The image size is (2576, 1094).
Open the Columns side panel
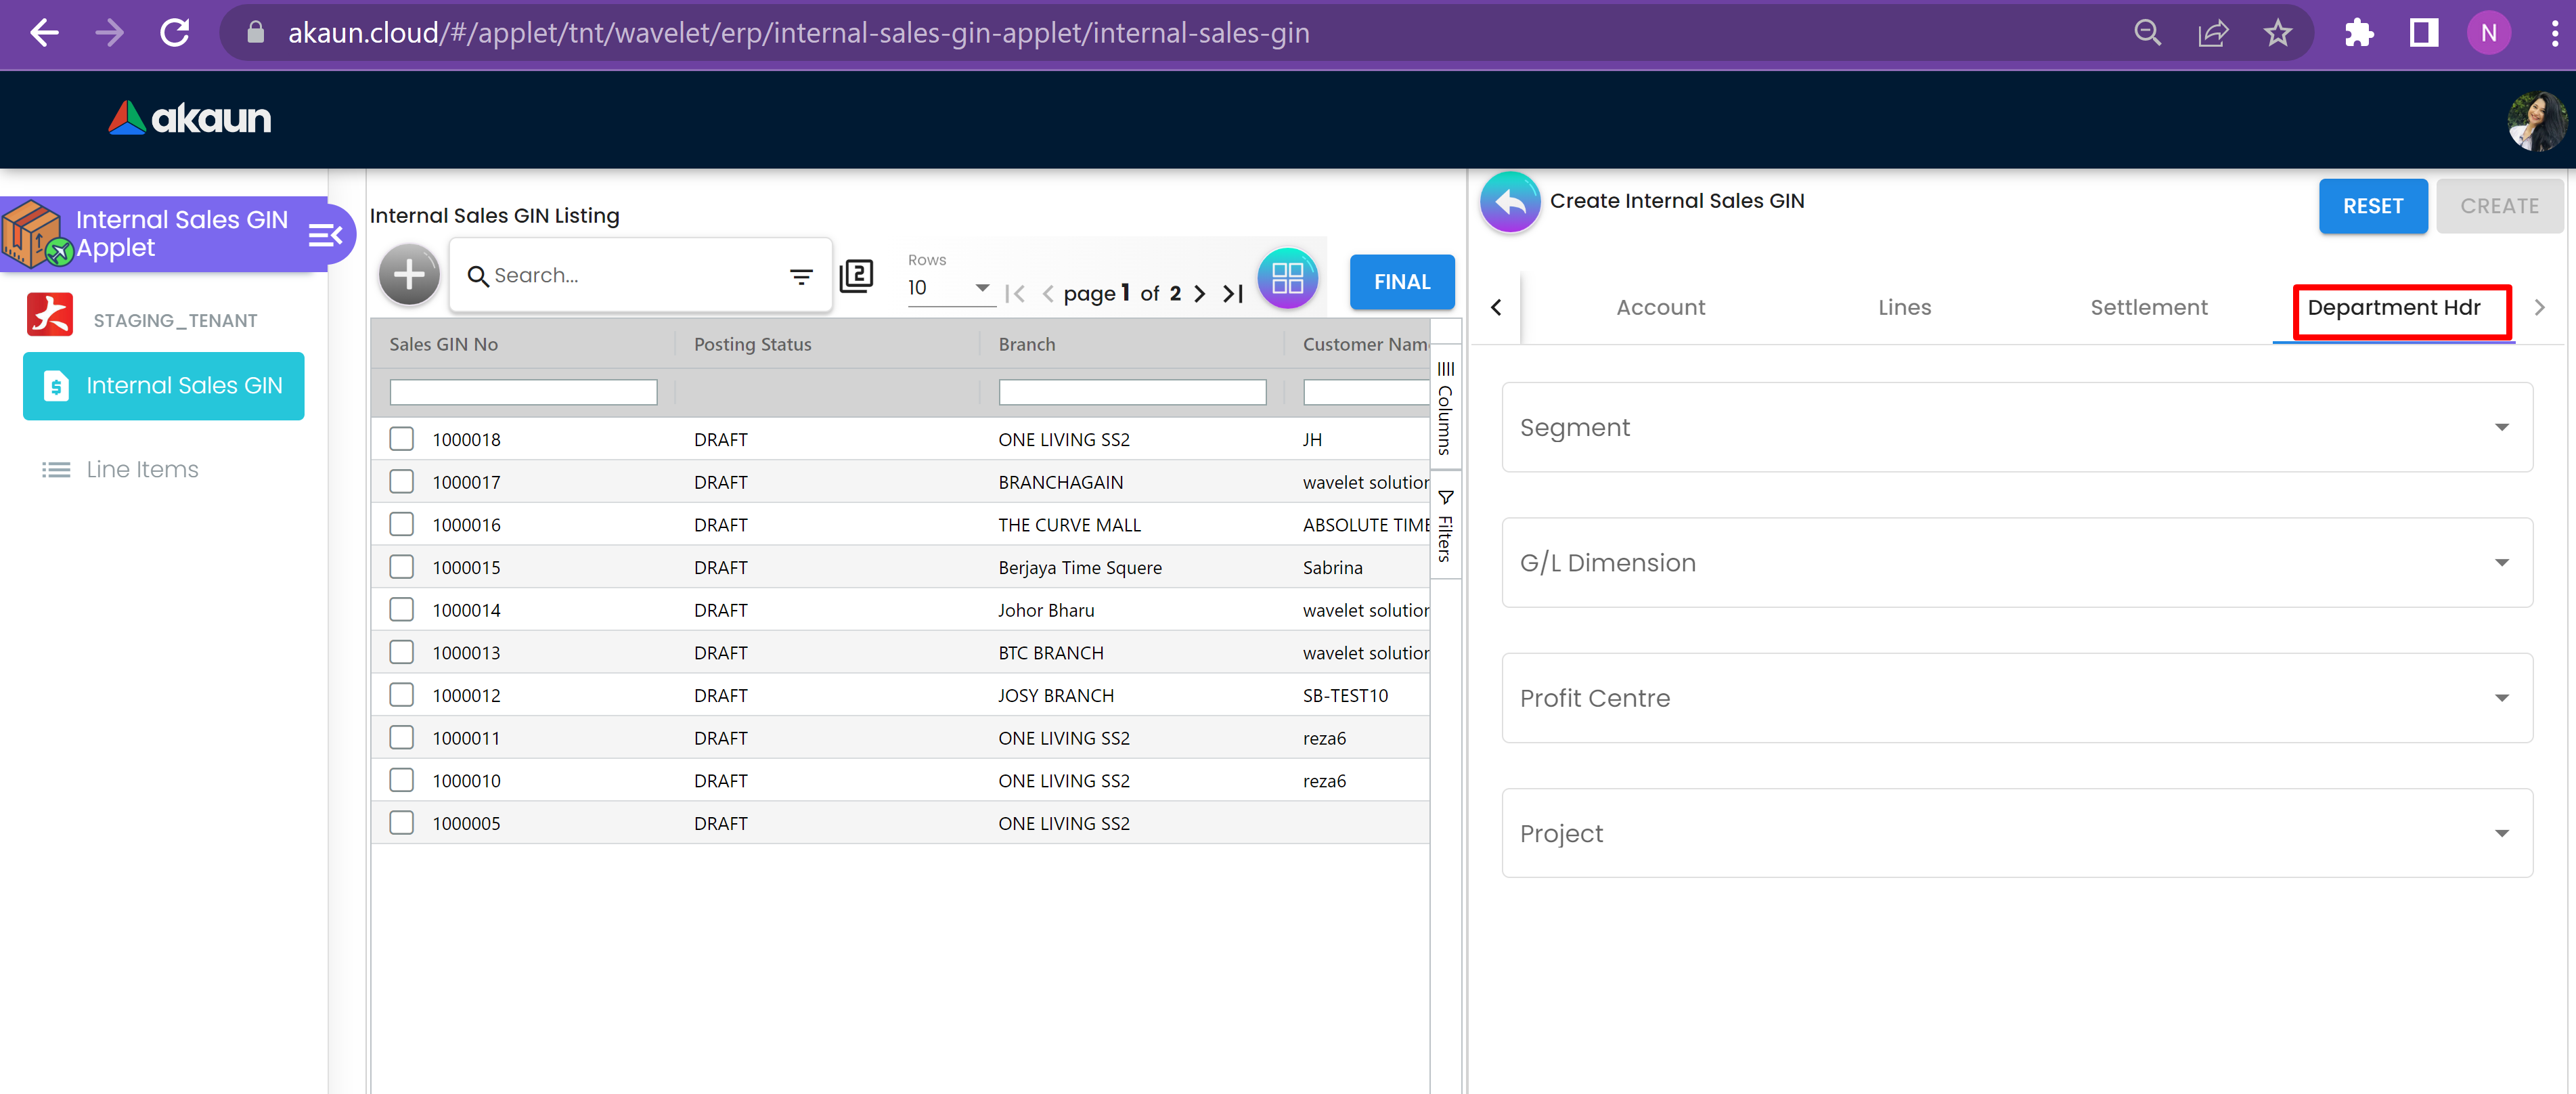pyautogui.click(x=1445, y=410)
